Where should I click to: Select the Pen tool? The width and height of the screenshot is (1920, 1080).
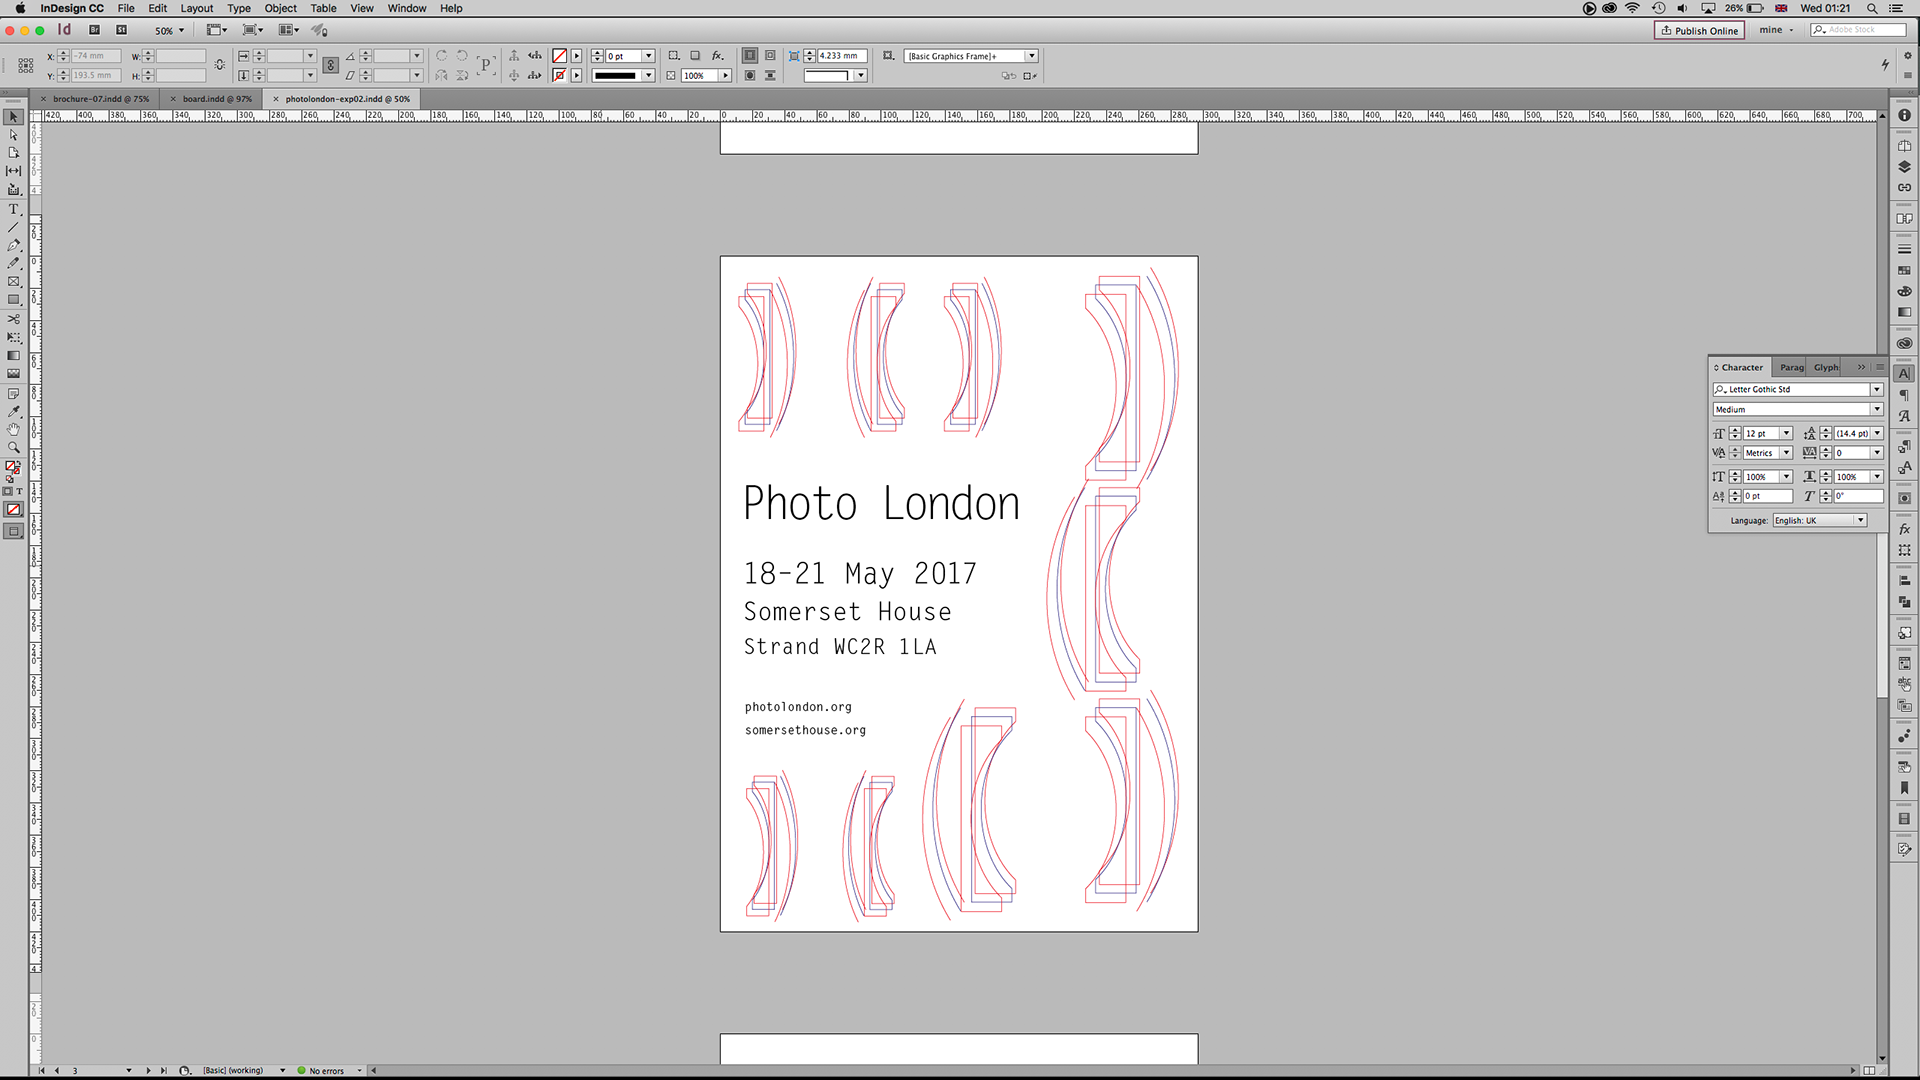(13, 245)
